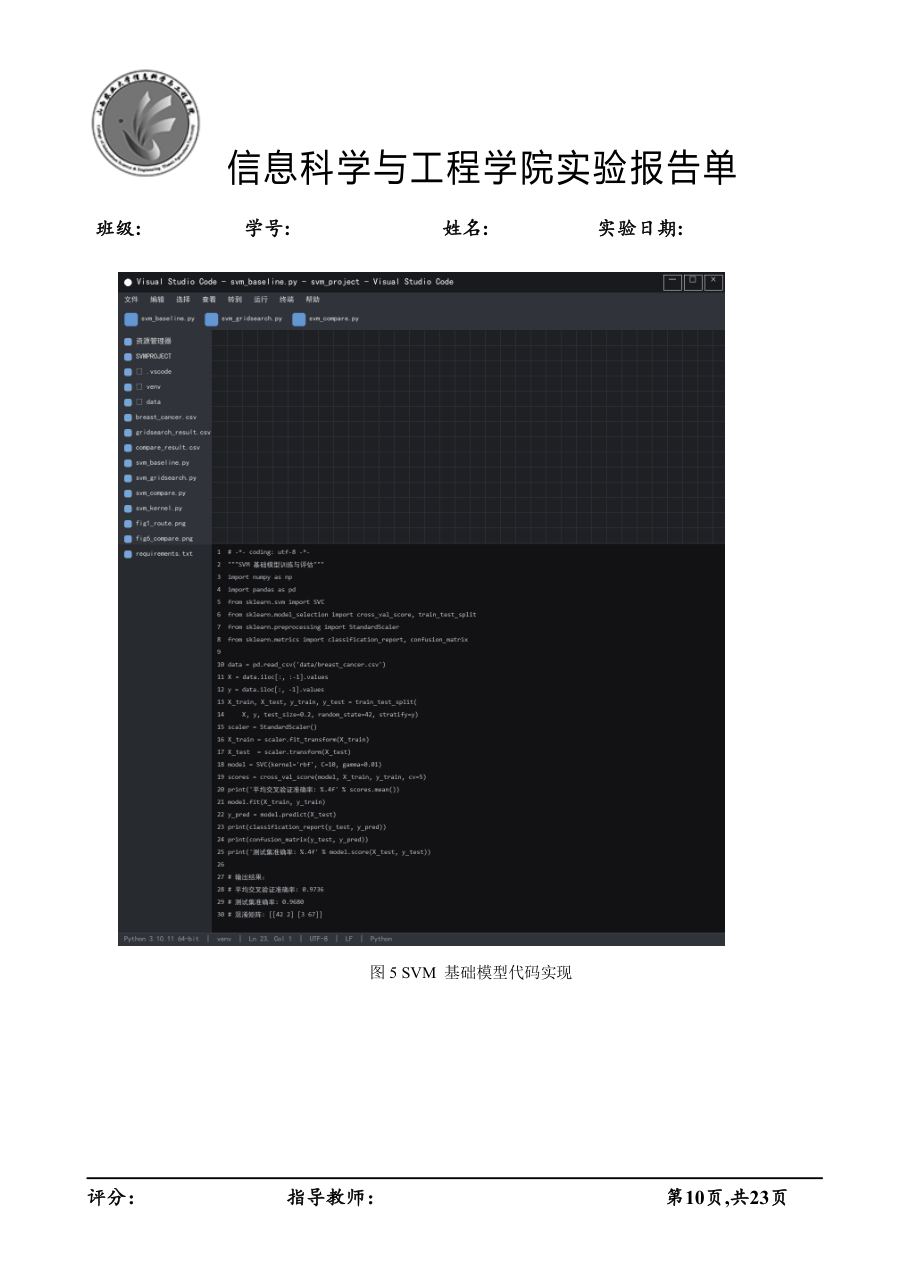Open the 文件 menu

(131, 299)
